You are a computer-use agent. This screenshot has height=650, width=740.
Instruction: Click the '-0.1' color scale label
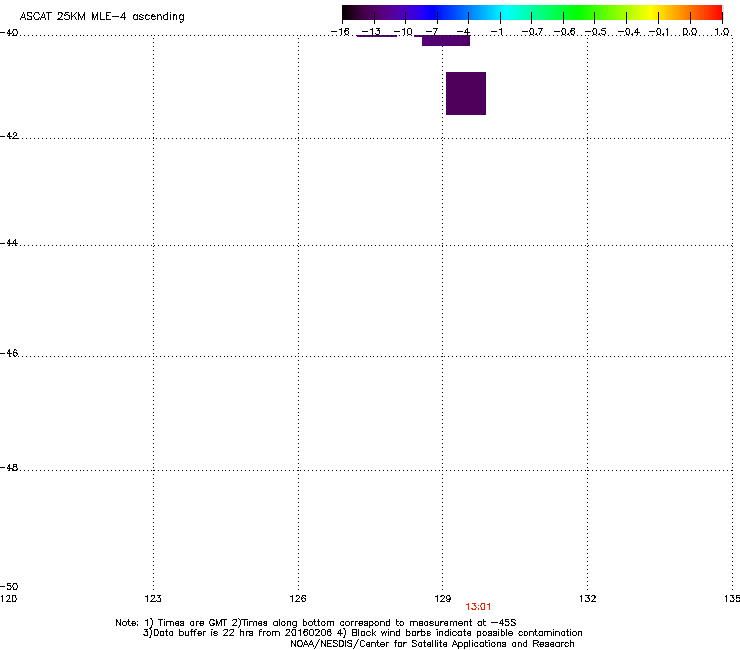coord(659,32)
